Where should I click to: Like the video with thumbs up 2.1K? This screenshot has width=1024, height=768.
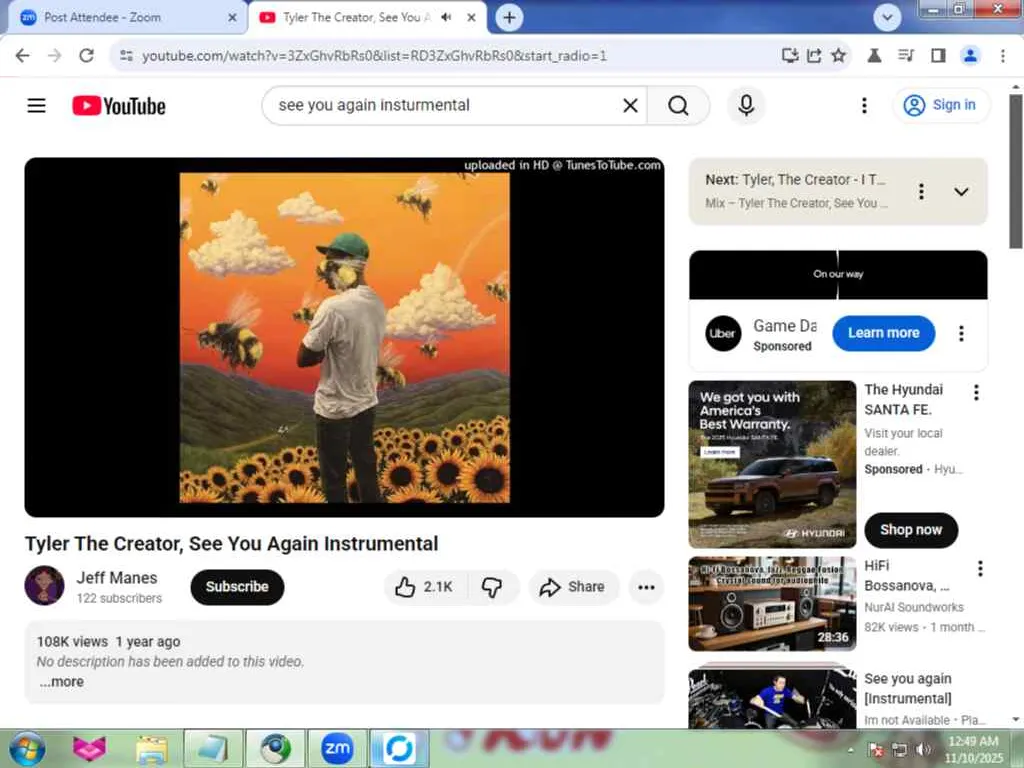tap(424, 586)
